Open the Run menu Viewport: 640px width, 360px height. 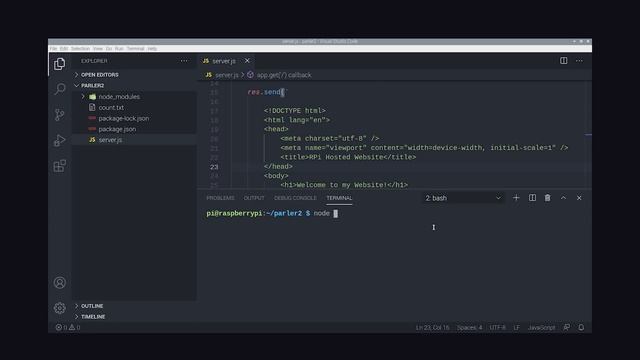tap(119, 49)
